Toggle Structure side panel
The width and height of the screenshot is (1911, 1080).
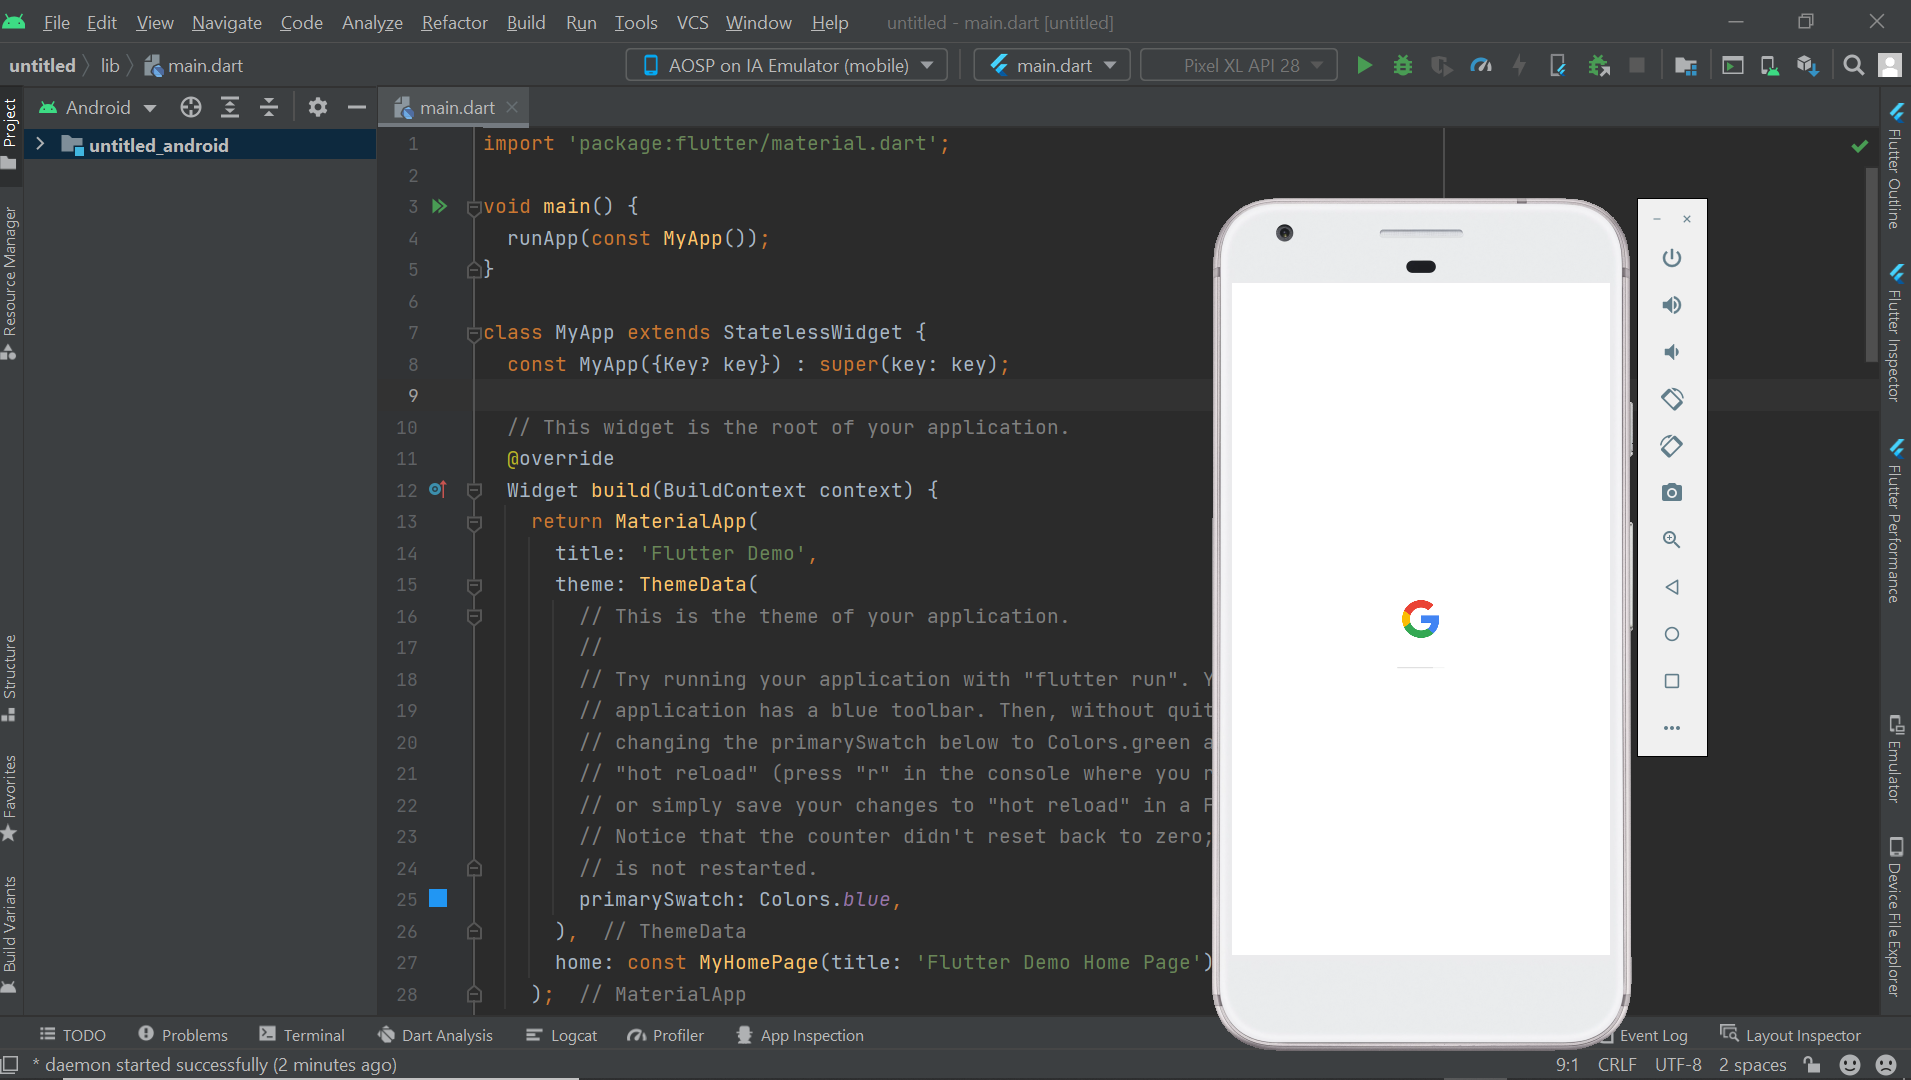point(10,677)
